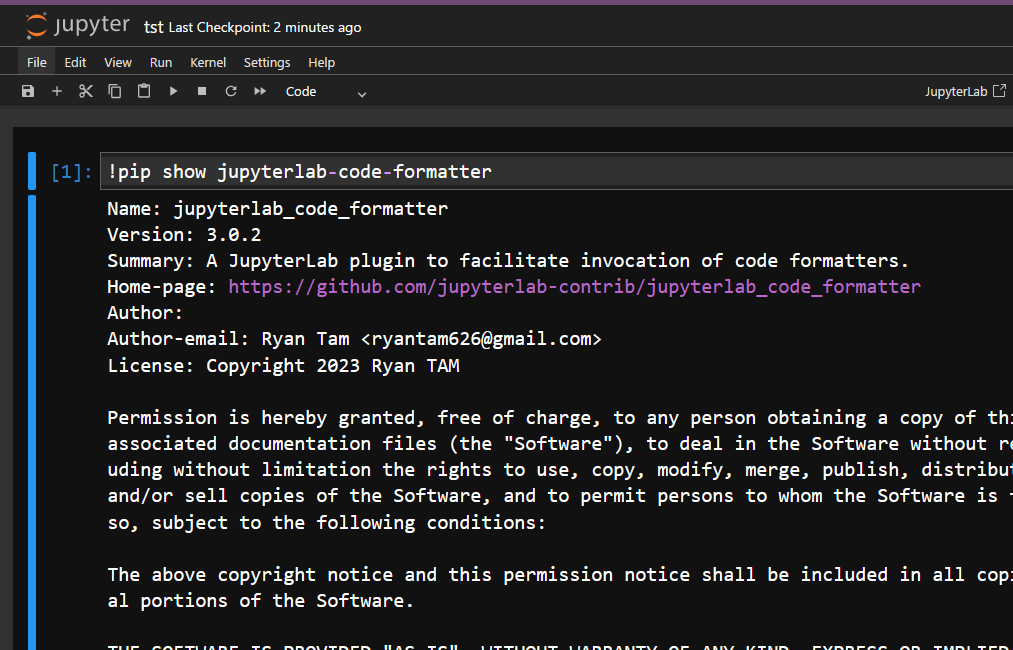
Task: Run the selected cell
Action: pyautogui.click(x=173, y=91)
